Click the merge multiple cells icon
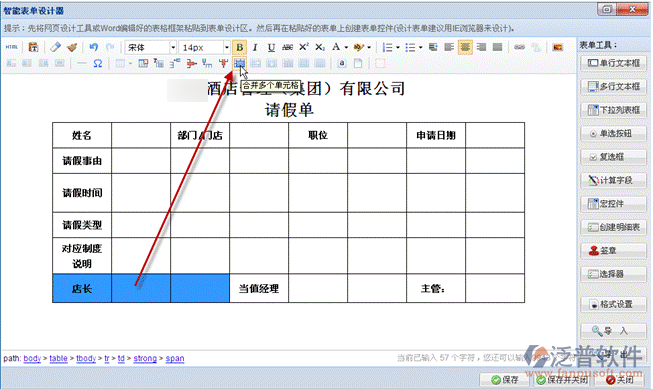This screenshot has width=653, height=389. coord(239,63)
